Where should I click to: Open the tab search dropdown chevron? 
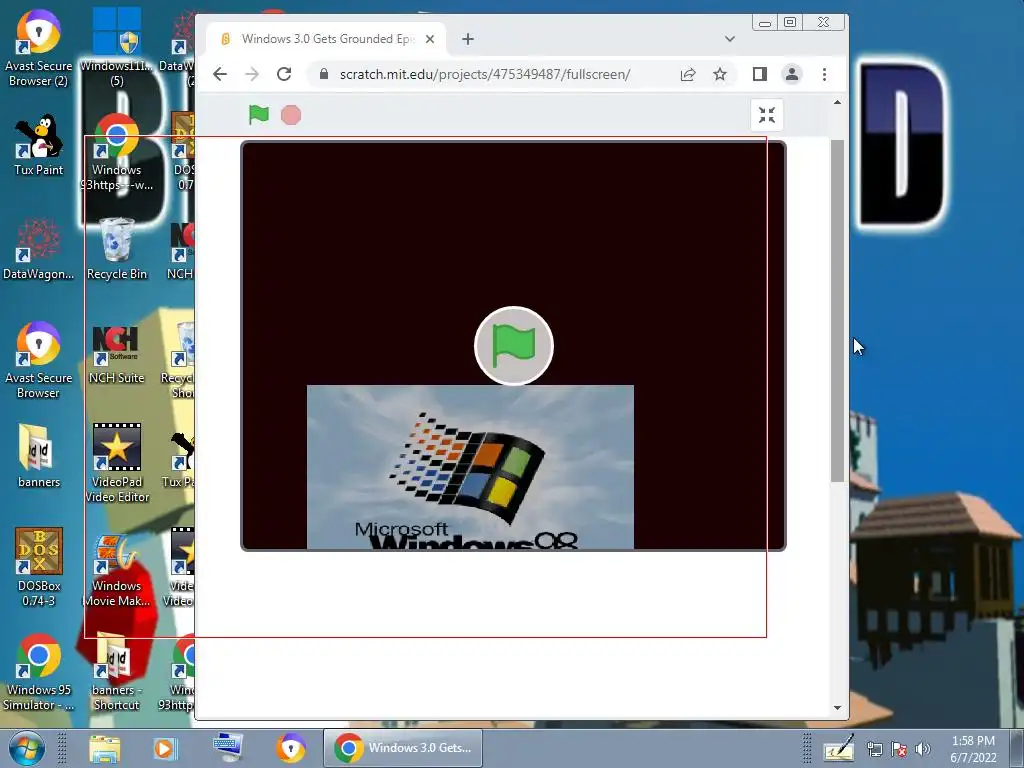pos(730,39)
